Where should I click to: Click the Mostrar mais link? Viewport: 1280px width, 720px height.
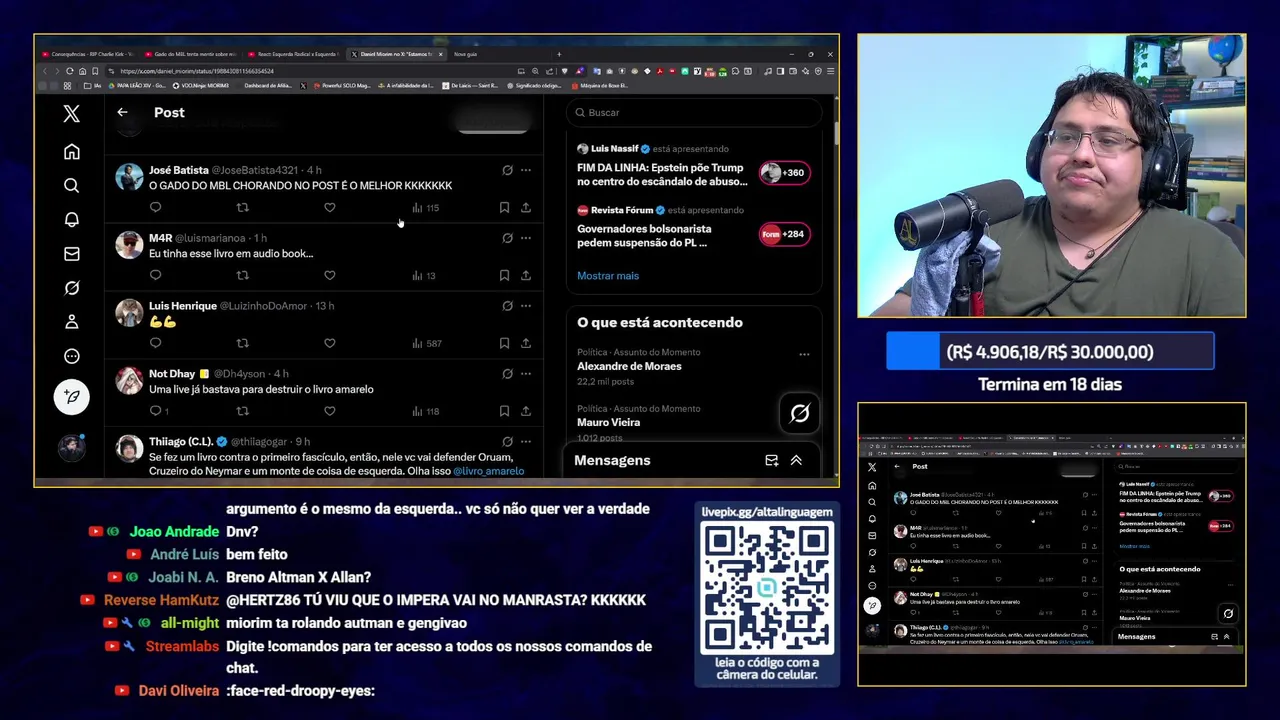[x=608, y=276]
